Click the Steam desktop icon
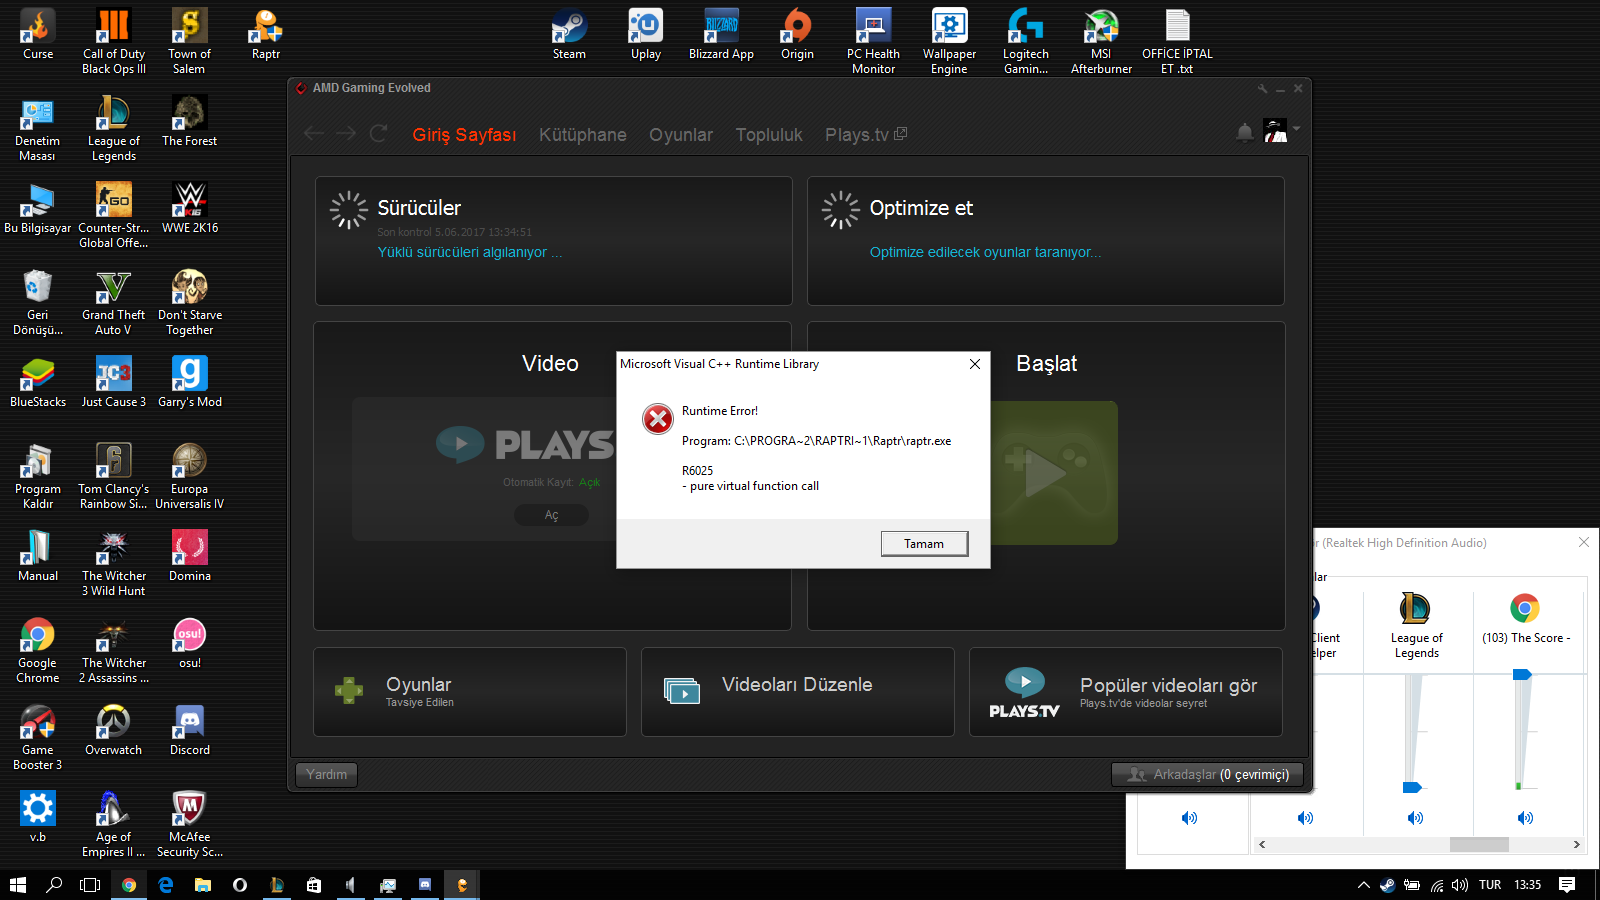Image resolution: width=1600 pixels, height=900 pixels. (x=569, y=35)
